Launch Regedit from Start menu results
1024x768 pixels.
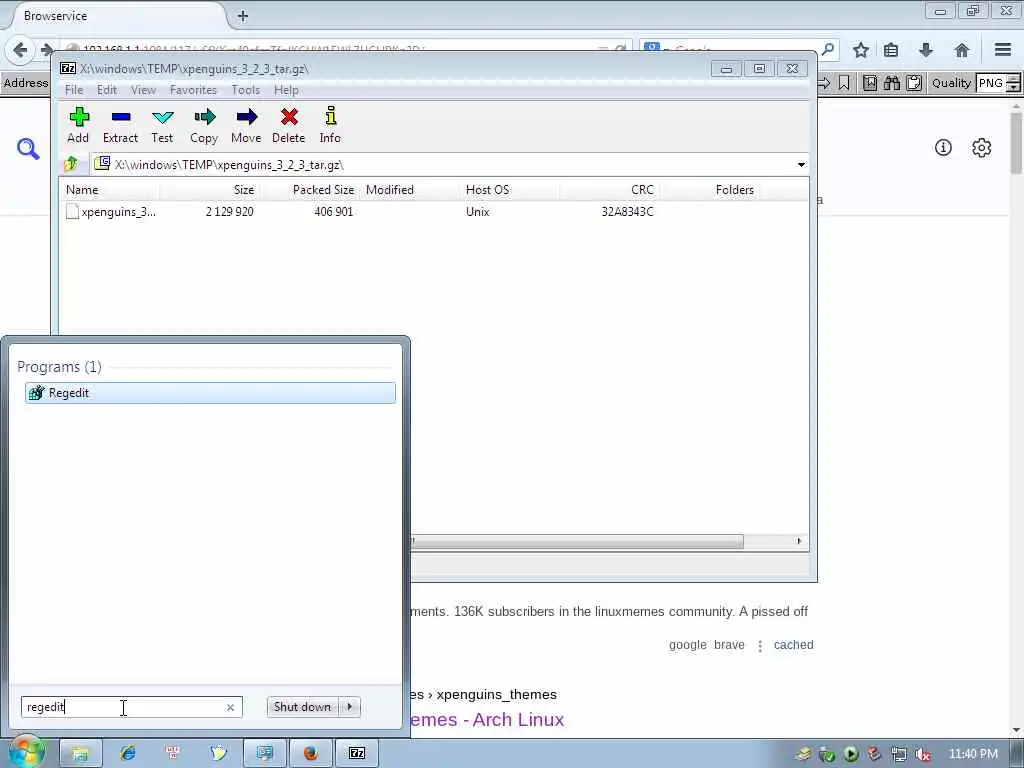click(210, 392)
